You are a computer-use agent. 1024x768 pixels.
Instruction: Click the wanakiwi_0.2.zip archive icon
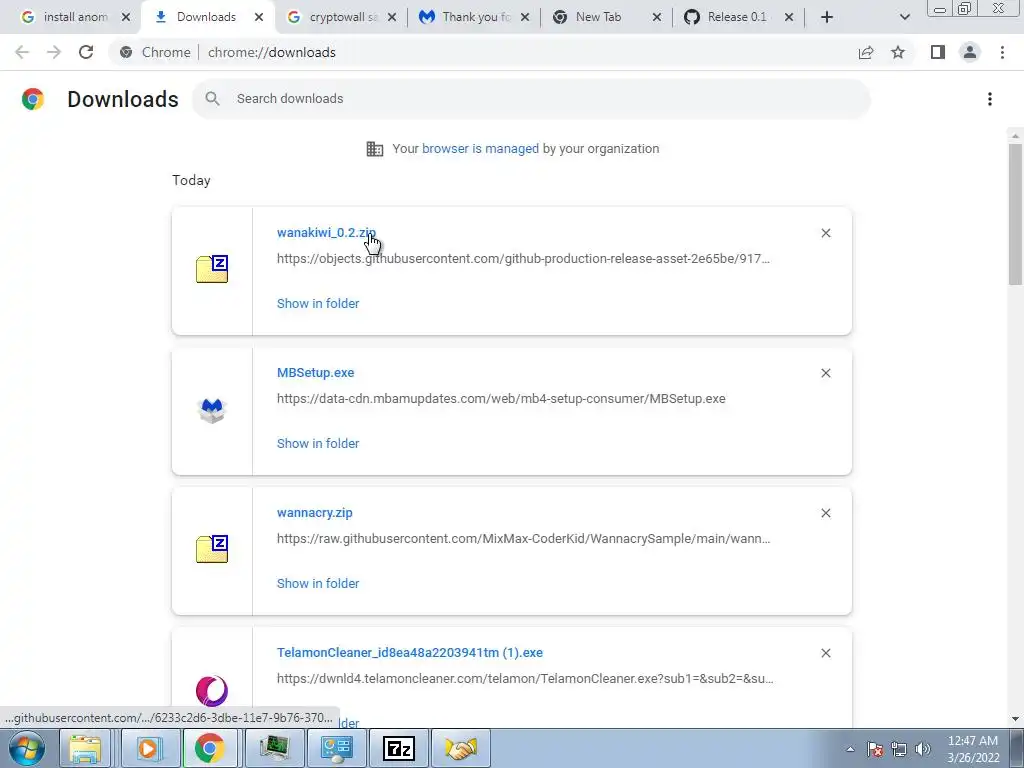pos(212,269)
